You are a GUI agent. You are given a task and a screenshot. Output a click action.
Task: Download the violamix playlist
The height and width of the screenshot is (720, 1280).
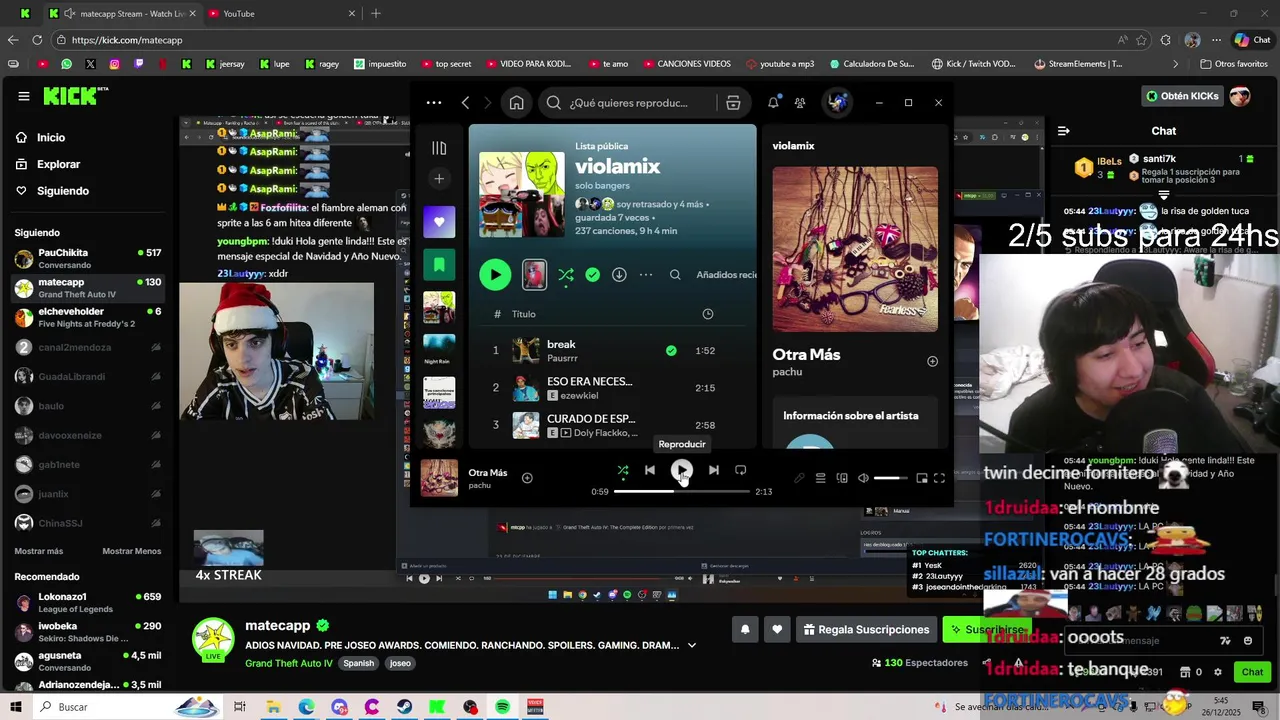(x=619, y=274)
